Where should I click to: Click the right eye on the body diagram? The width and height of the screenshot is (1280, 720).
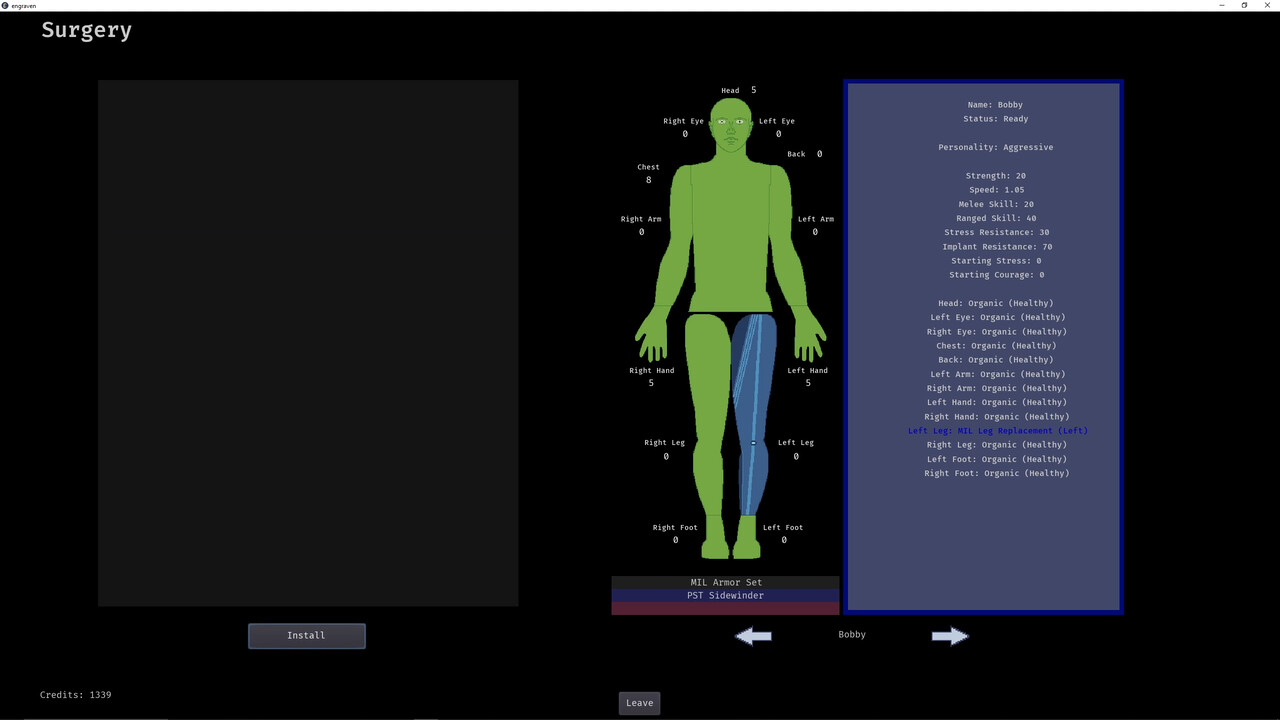coord(723,121)
